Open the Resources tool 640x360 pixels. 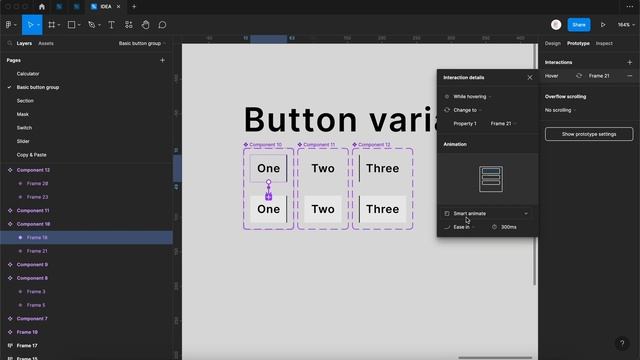click(129, 25)
